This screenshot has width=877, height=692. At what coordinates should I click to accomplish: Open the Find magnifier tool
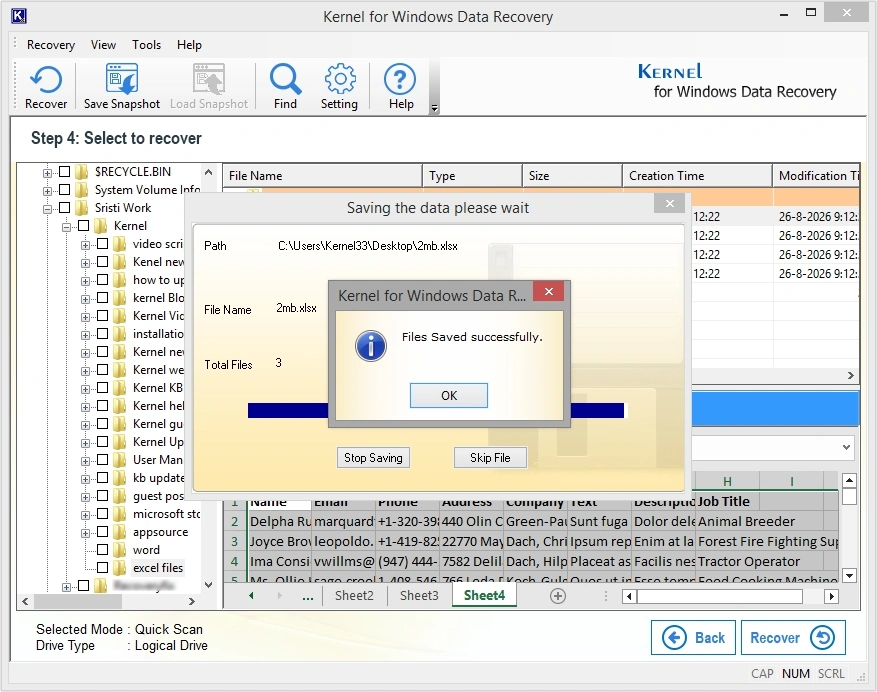pyautogui.click(x=285, y=87)
